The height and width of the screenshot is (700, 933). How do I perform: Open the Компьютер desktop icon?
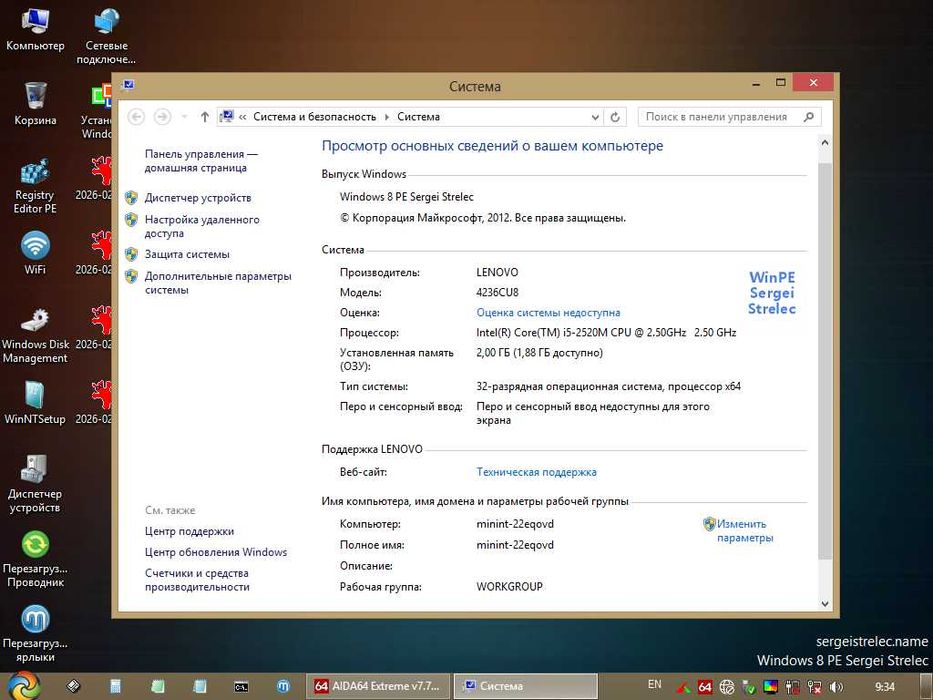(35, 29)
